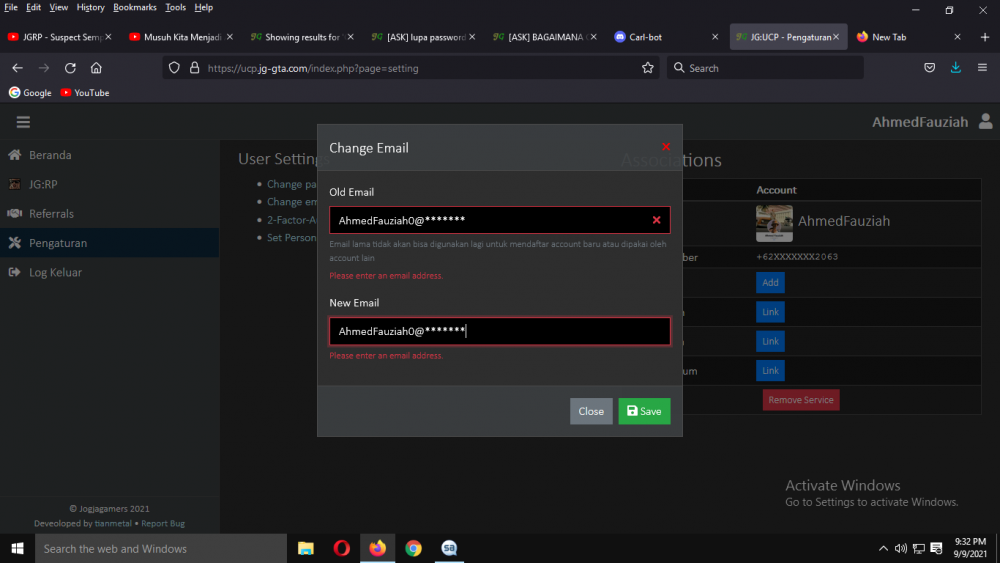This screenshot has height=563, width=1000.
Task: Select Pengaturan in the sidebar
Action: [110, 243]
